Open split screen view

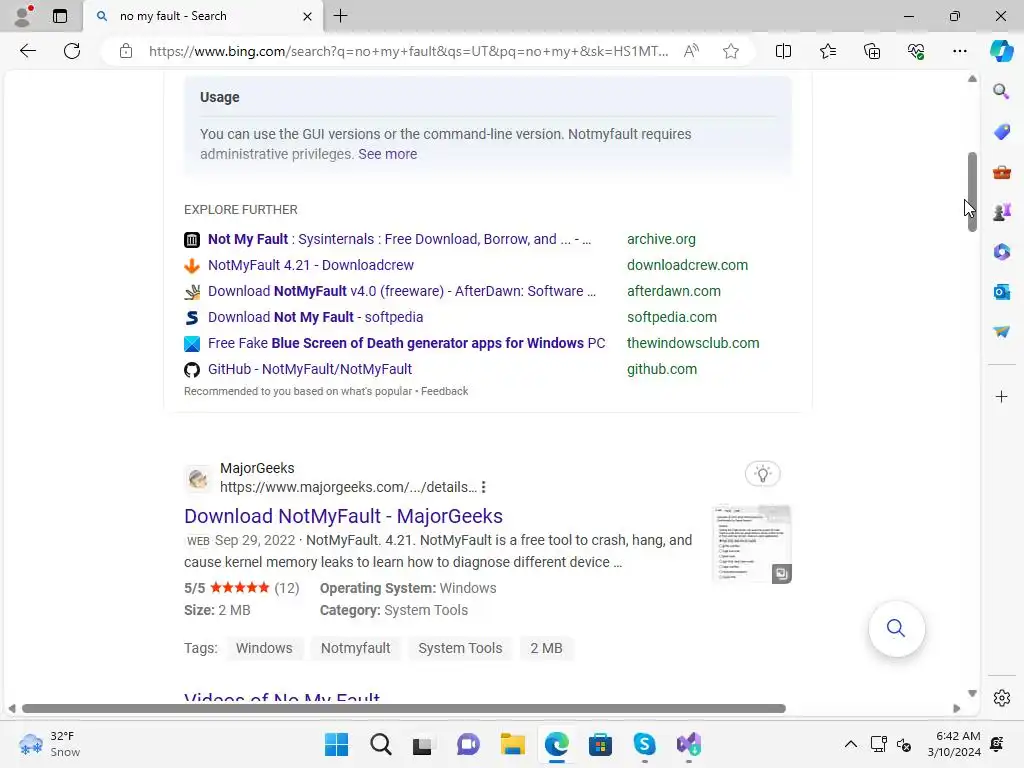783,51
